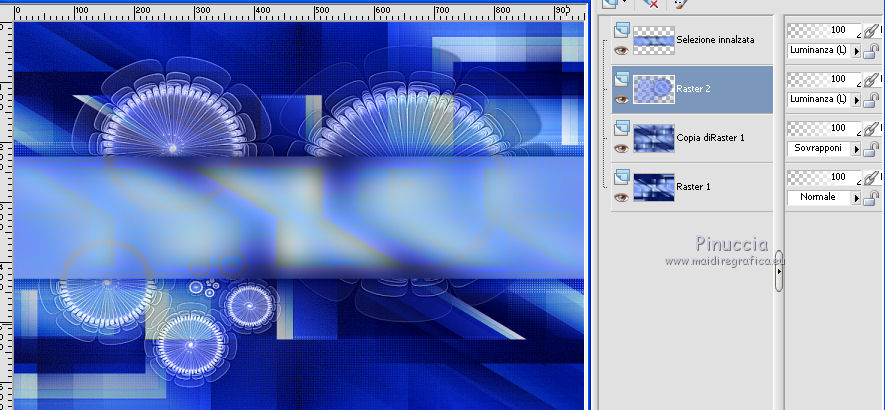The image size is (885, 410).
Task: Toggle transparency lock on Raster 1 layer
Action: 871,198
